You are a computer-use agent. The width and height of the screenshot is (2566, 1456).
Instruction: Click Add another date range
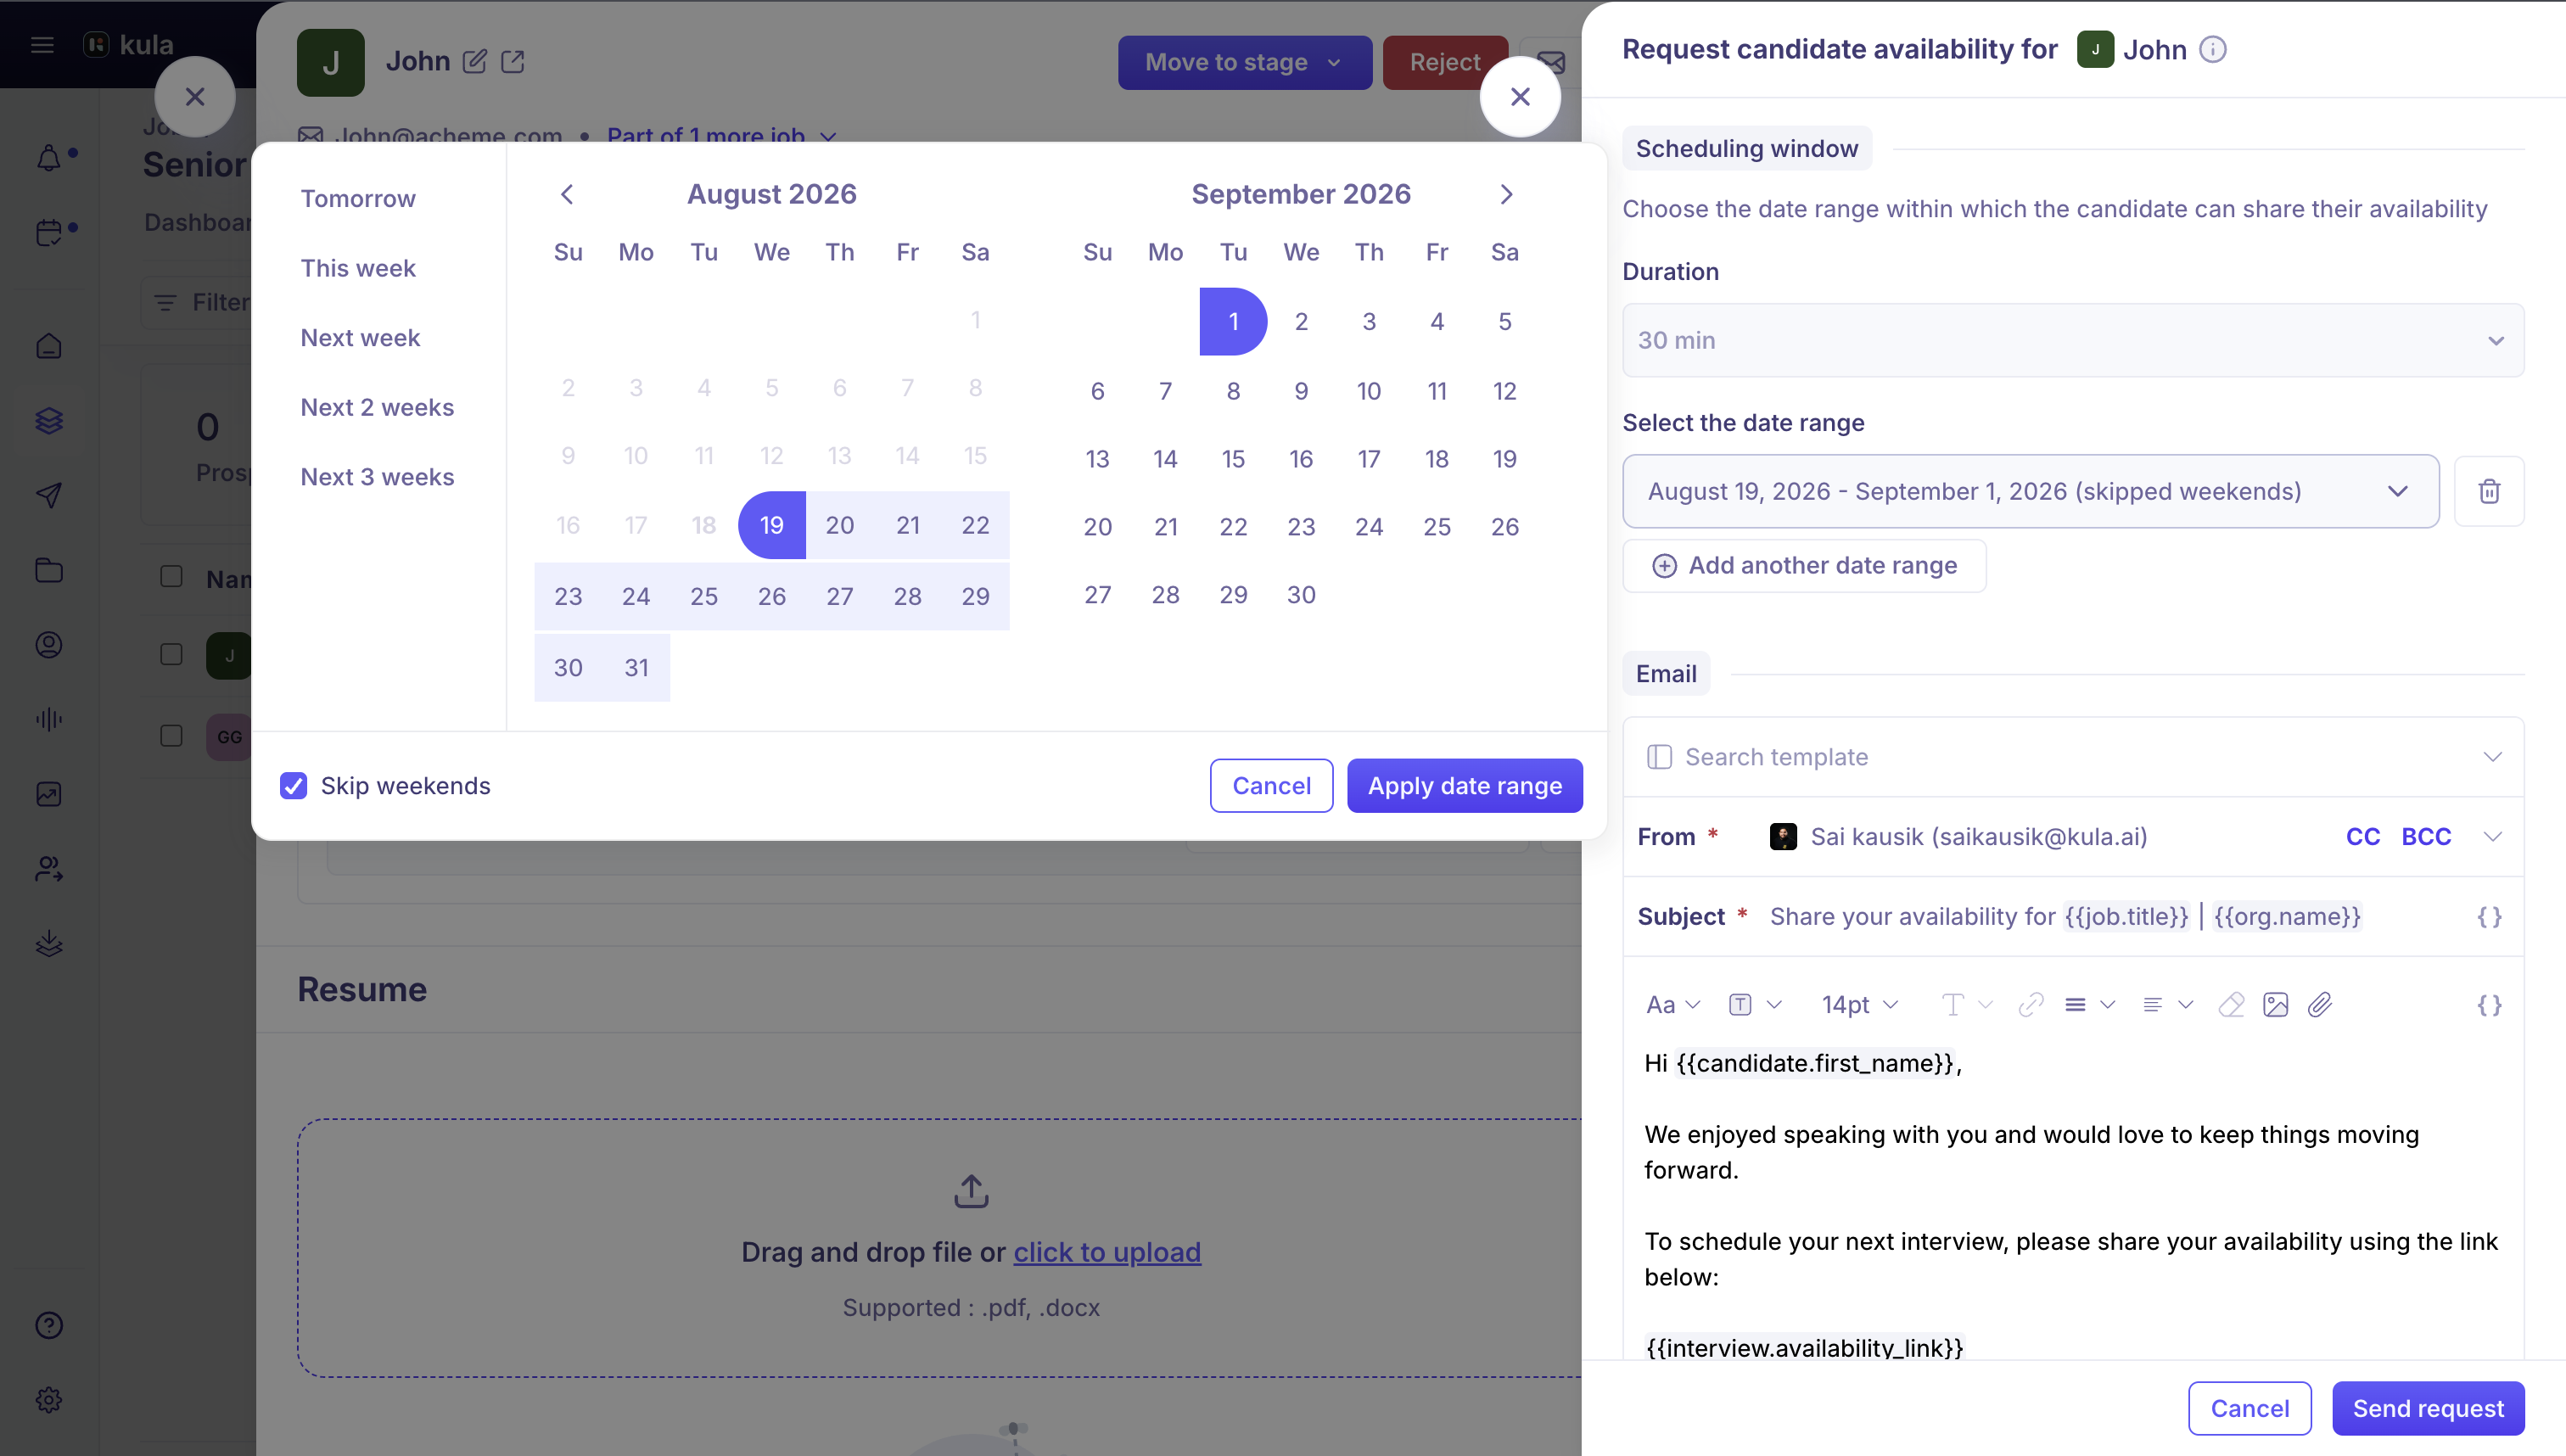tap(1804, 566)
